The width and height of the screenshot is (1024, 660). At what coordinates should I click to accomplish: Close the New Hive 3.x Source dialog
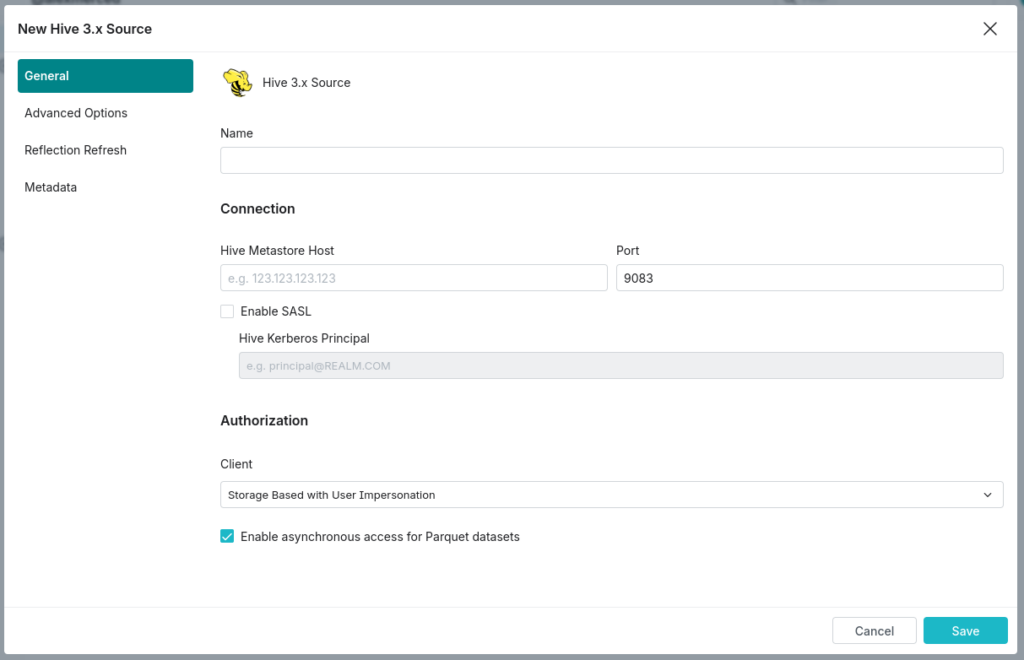990,29
